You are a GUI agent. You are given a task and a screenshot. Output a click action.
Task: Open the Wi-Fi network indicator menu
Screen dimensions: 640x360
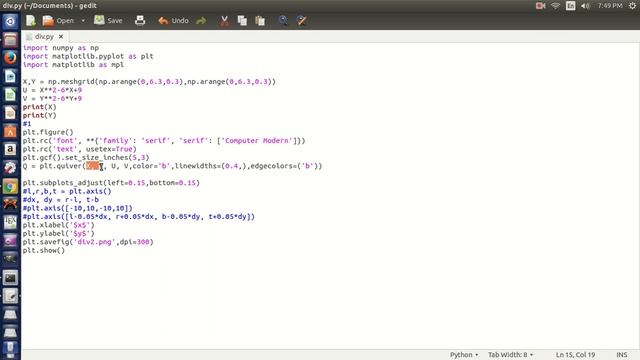tap(555, 6)
